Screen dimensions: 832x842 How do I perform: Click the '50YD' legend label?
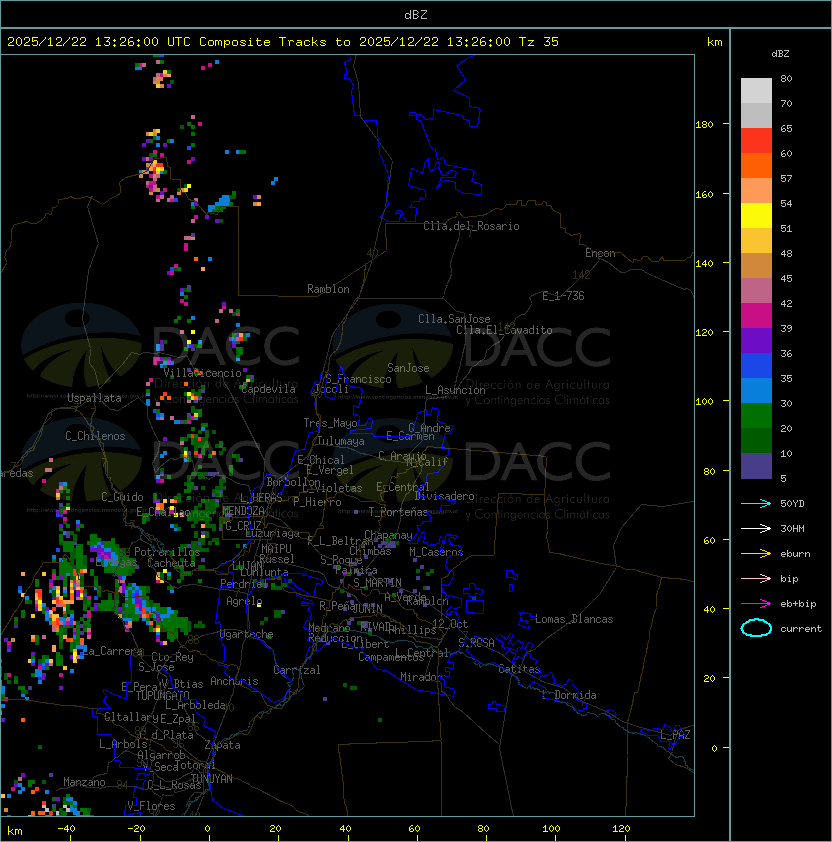[792, 504]
